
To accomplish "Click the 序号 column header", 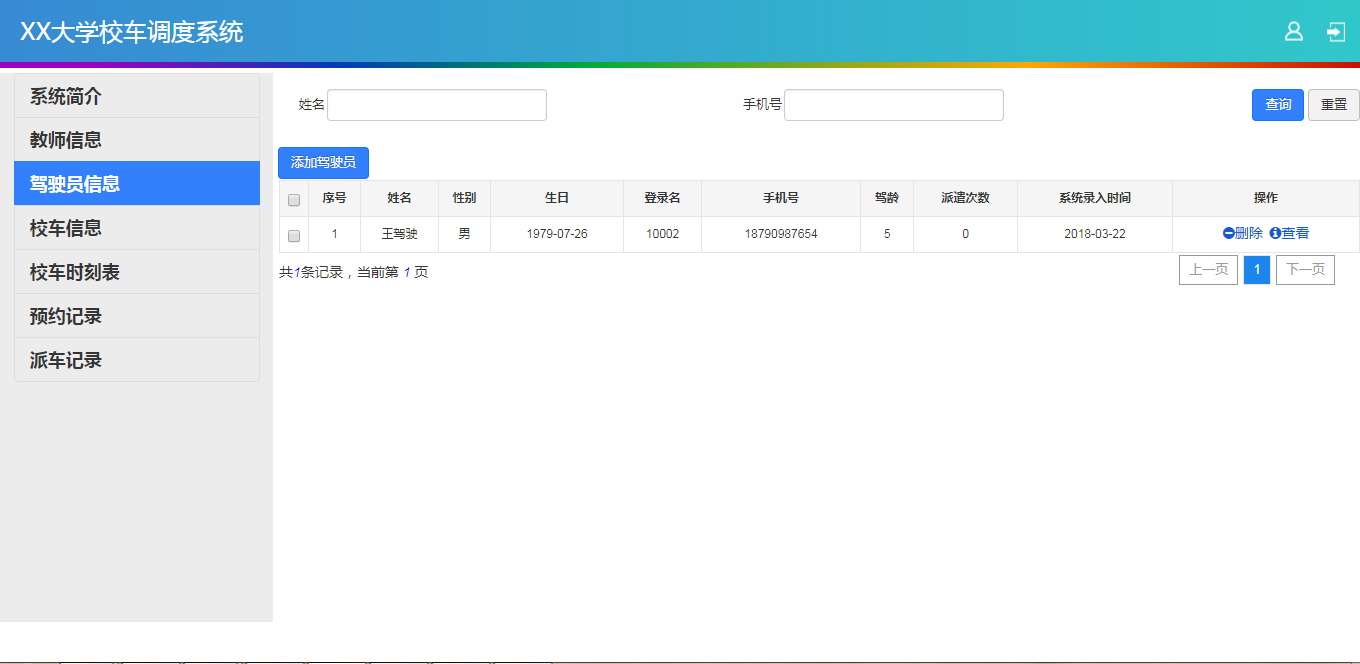I will pyautogui.click(x=334, y=198).
